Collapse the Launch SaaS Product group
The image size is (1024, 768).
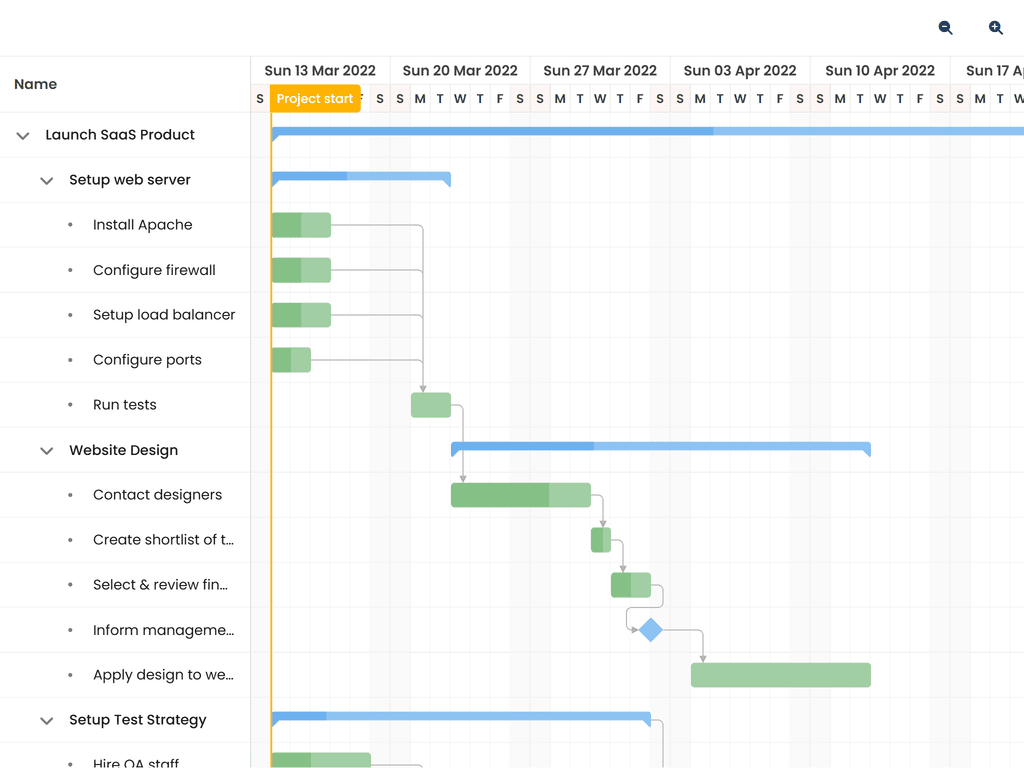(x=22, y=134)
